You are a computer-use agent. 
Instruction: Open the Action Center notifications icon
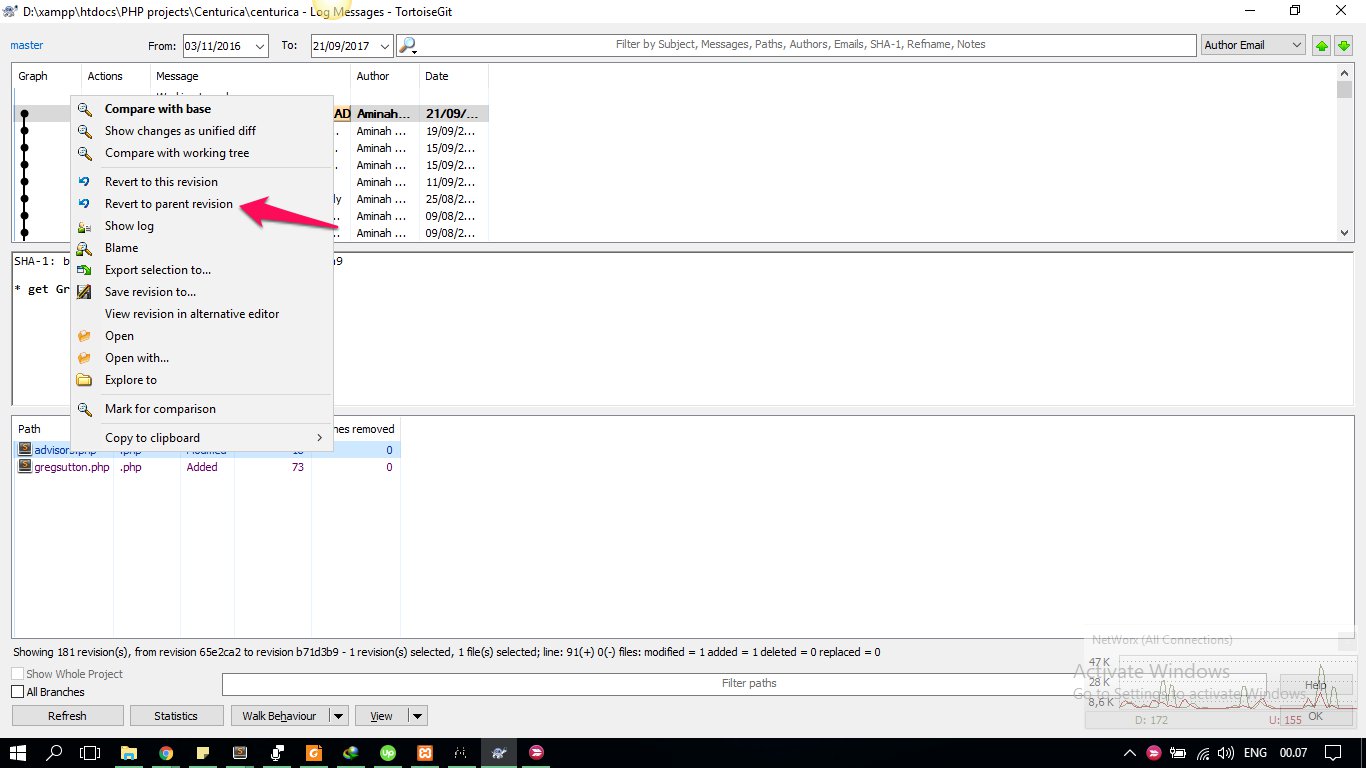(x=1332, y=752)
